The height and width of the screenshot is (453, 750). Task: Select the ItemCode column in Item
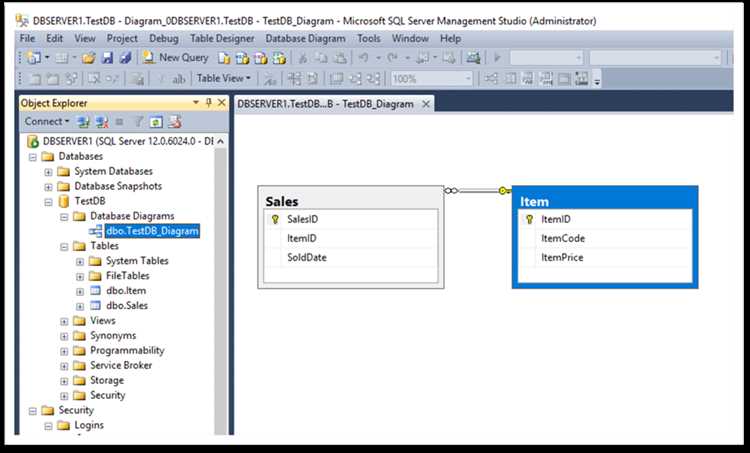(605, 238)
